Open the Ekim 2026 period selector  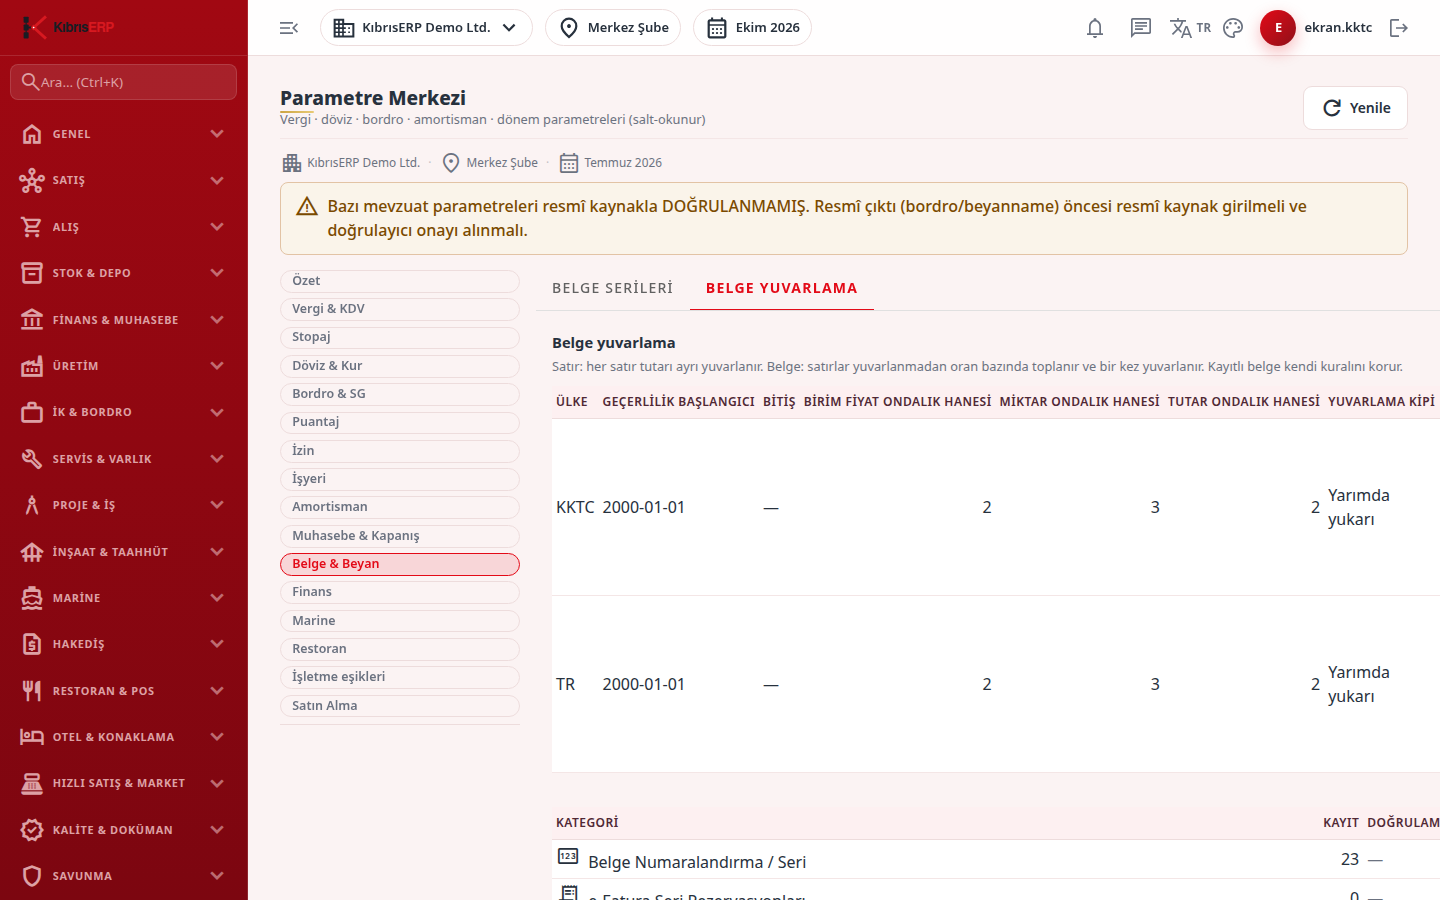(x=752, y=28)
